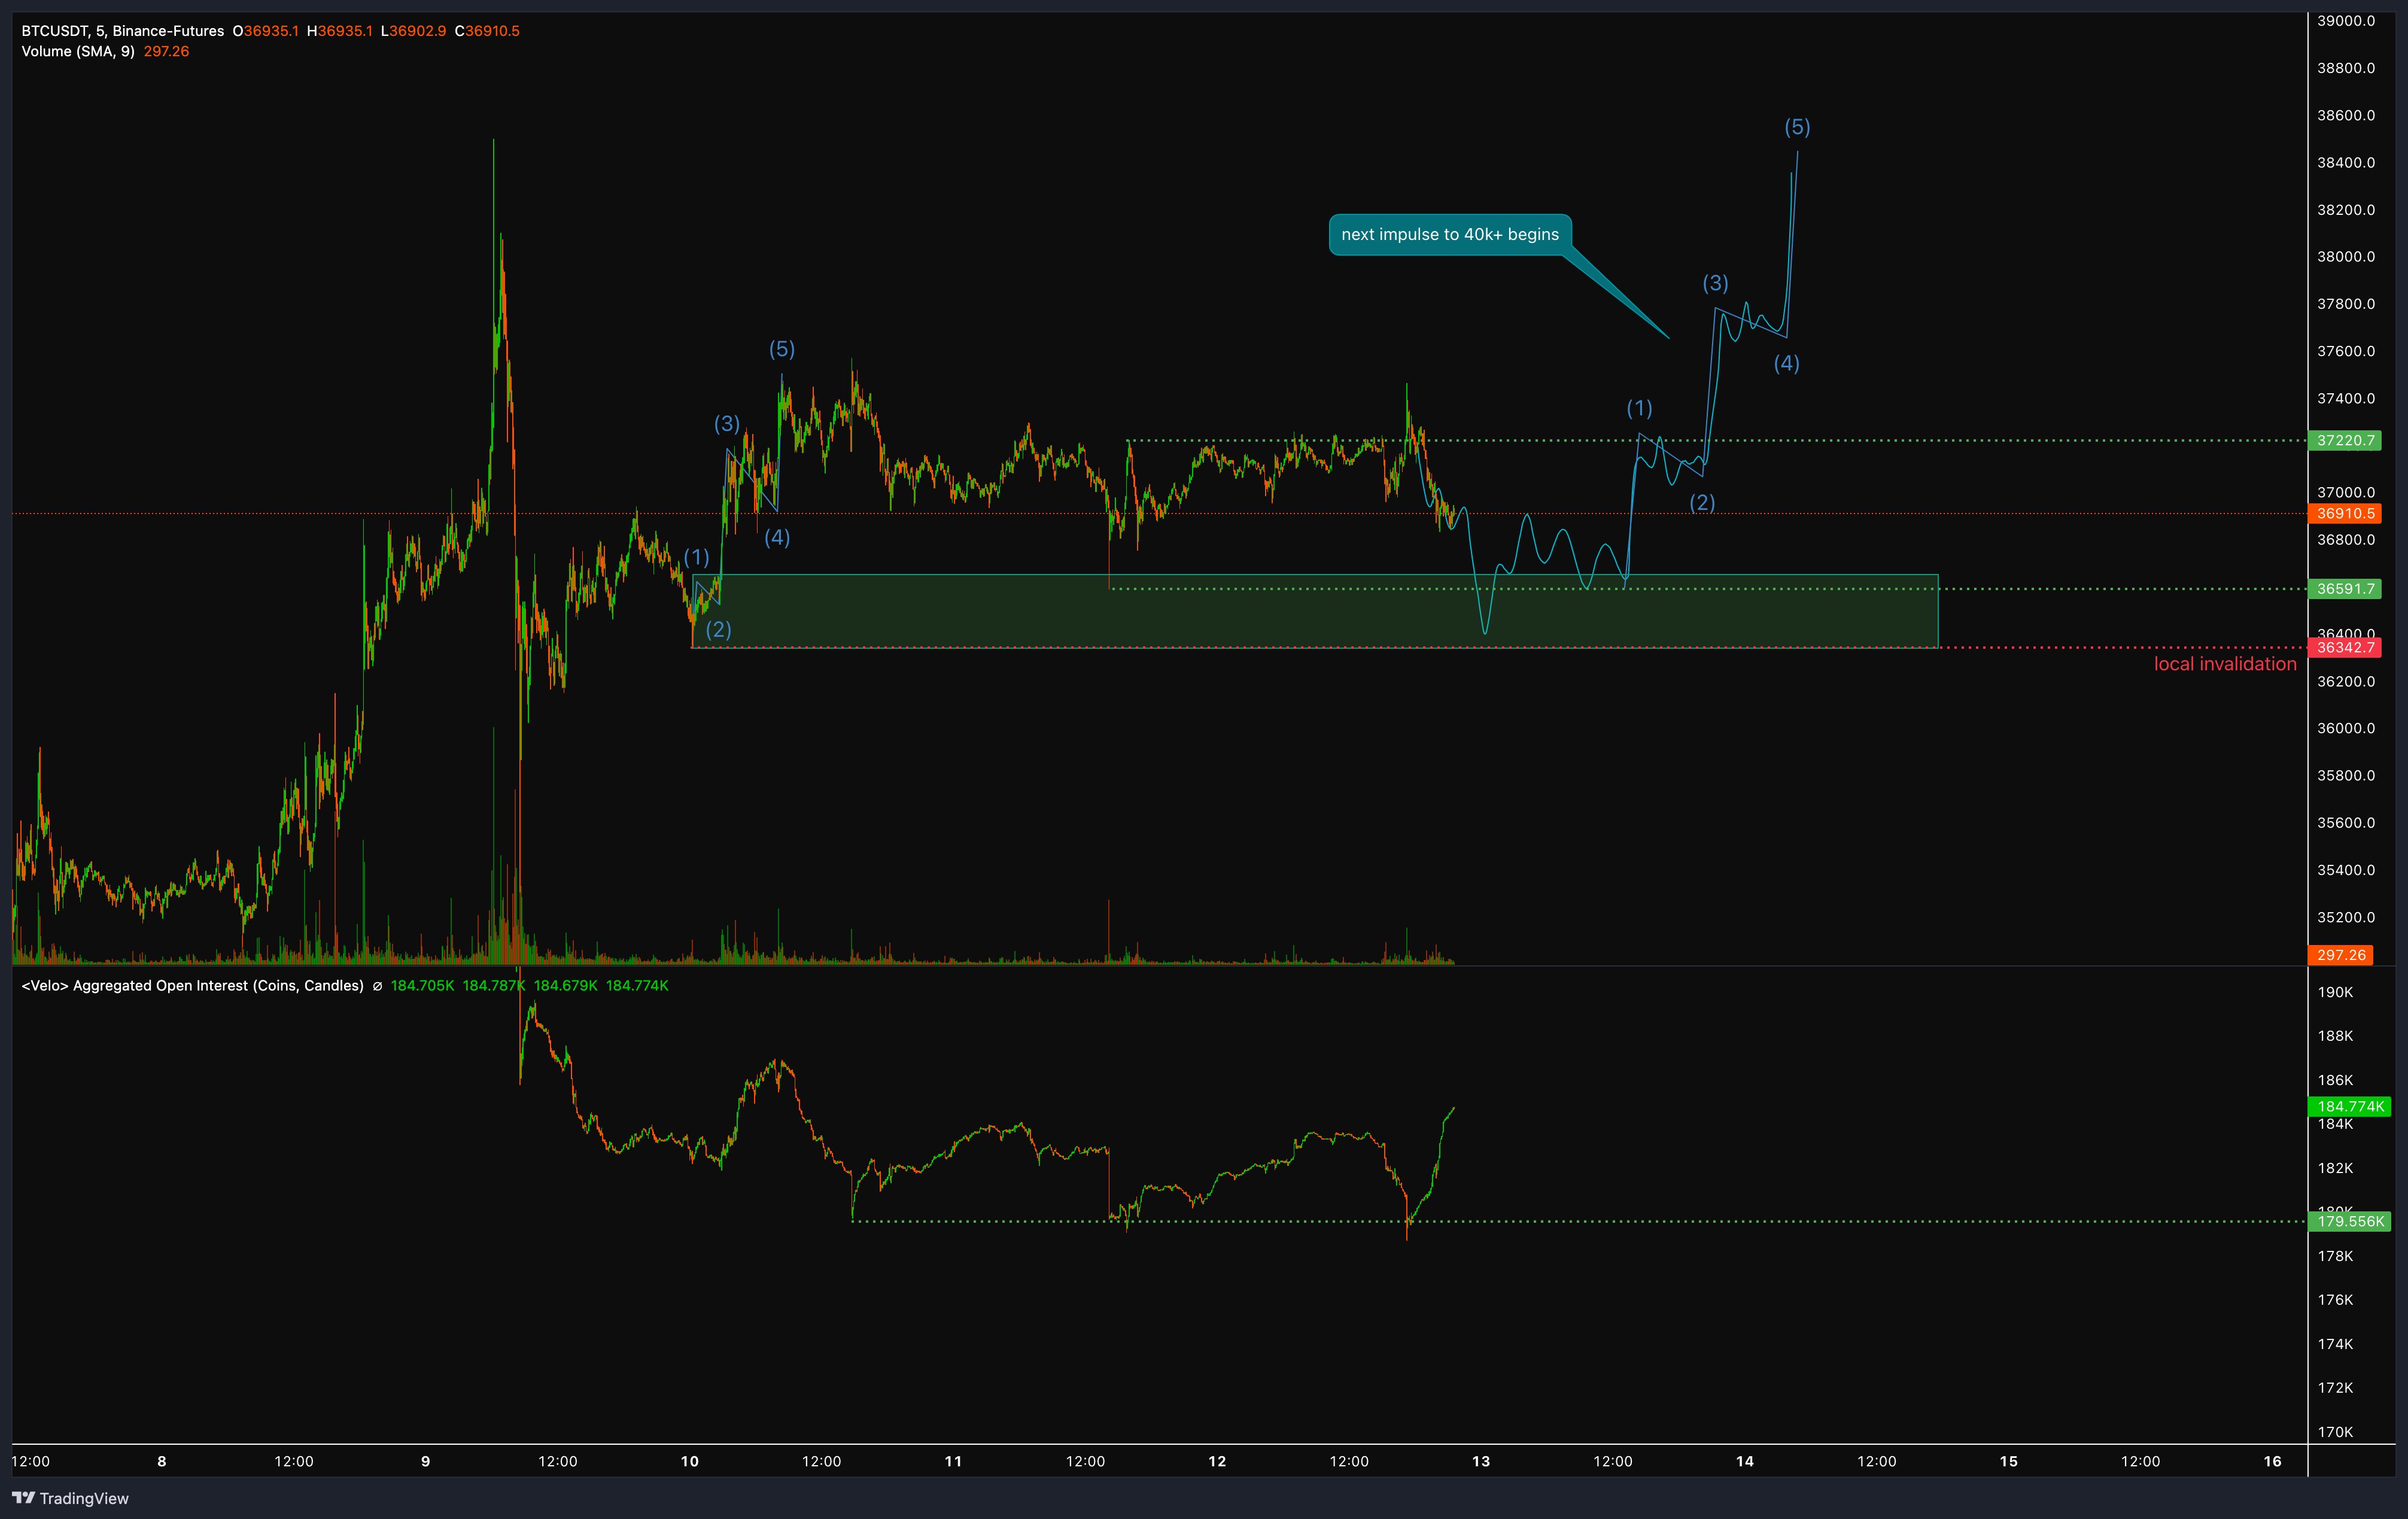Image resolution: width=2408 pixels, height=1519 pixels.
Task: Click the wave (5) label near November 10 high
Action: coord(781,349)
